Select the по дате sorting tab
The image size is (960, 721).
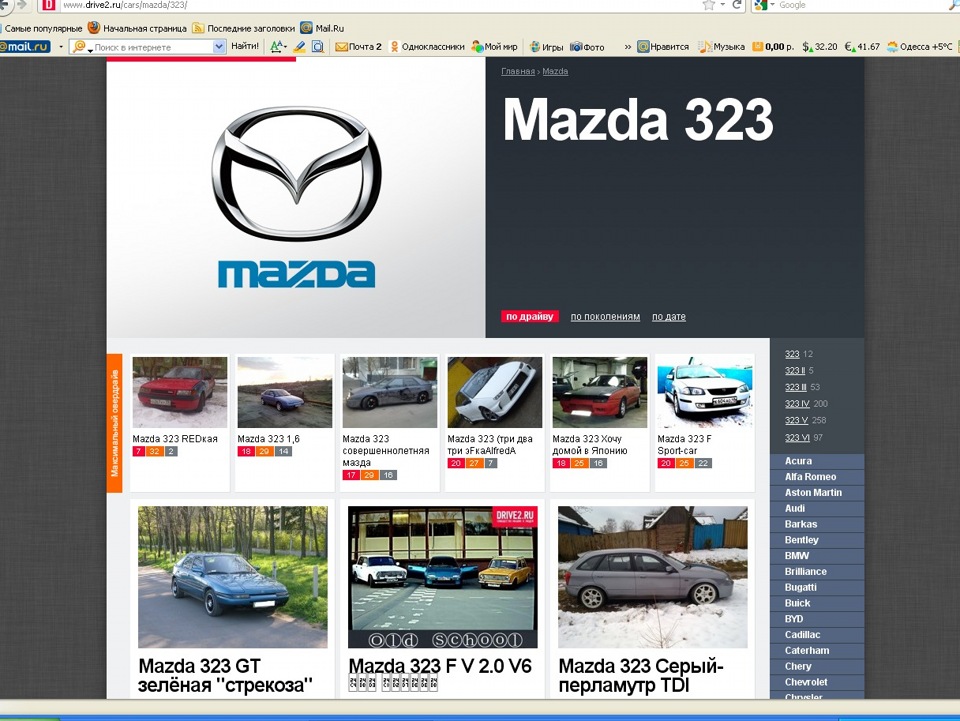669,316
